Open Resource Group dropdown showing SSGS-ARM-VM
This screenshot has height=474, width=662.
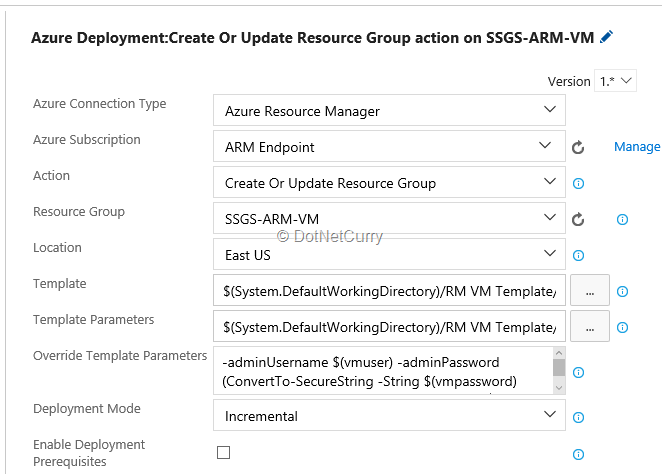point(389,218)
